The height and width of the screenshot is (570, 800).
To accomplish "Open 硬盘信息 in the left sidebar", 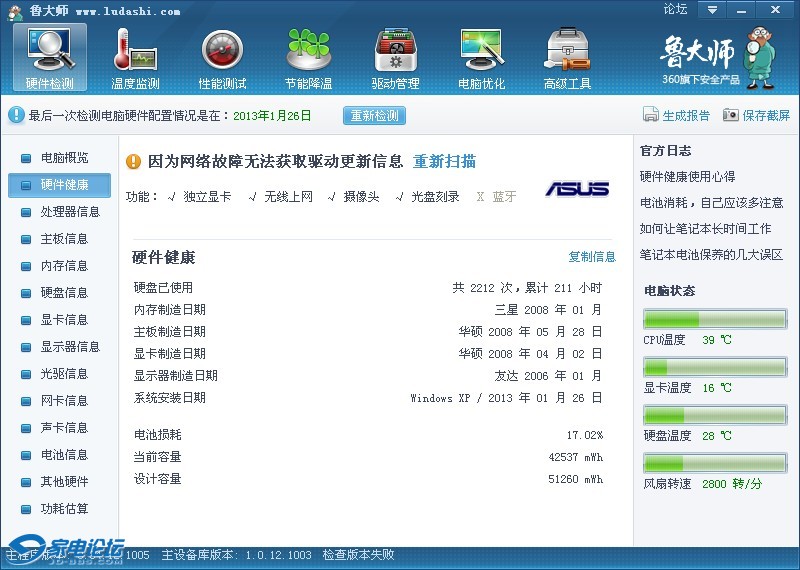I will pos(64,293).
